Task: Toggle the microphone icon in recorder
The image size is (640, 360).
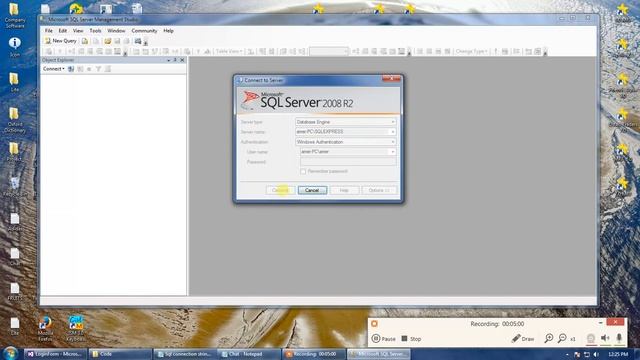Action: pyautogui.click(x=619, y=338)
